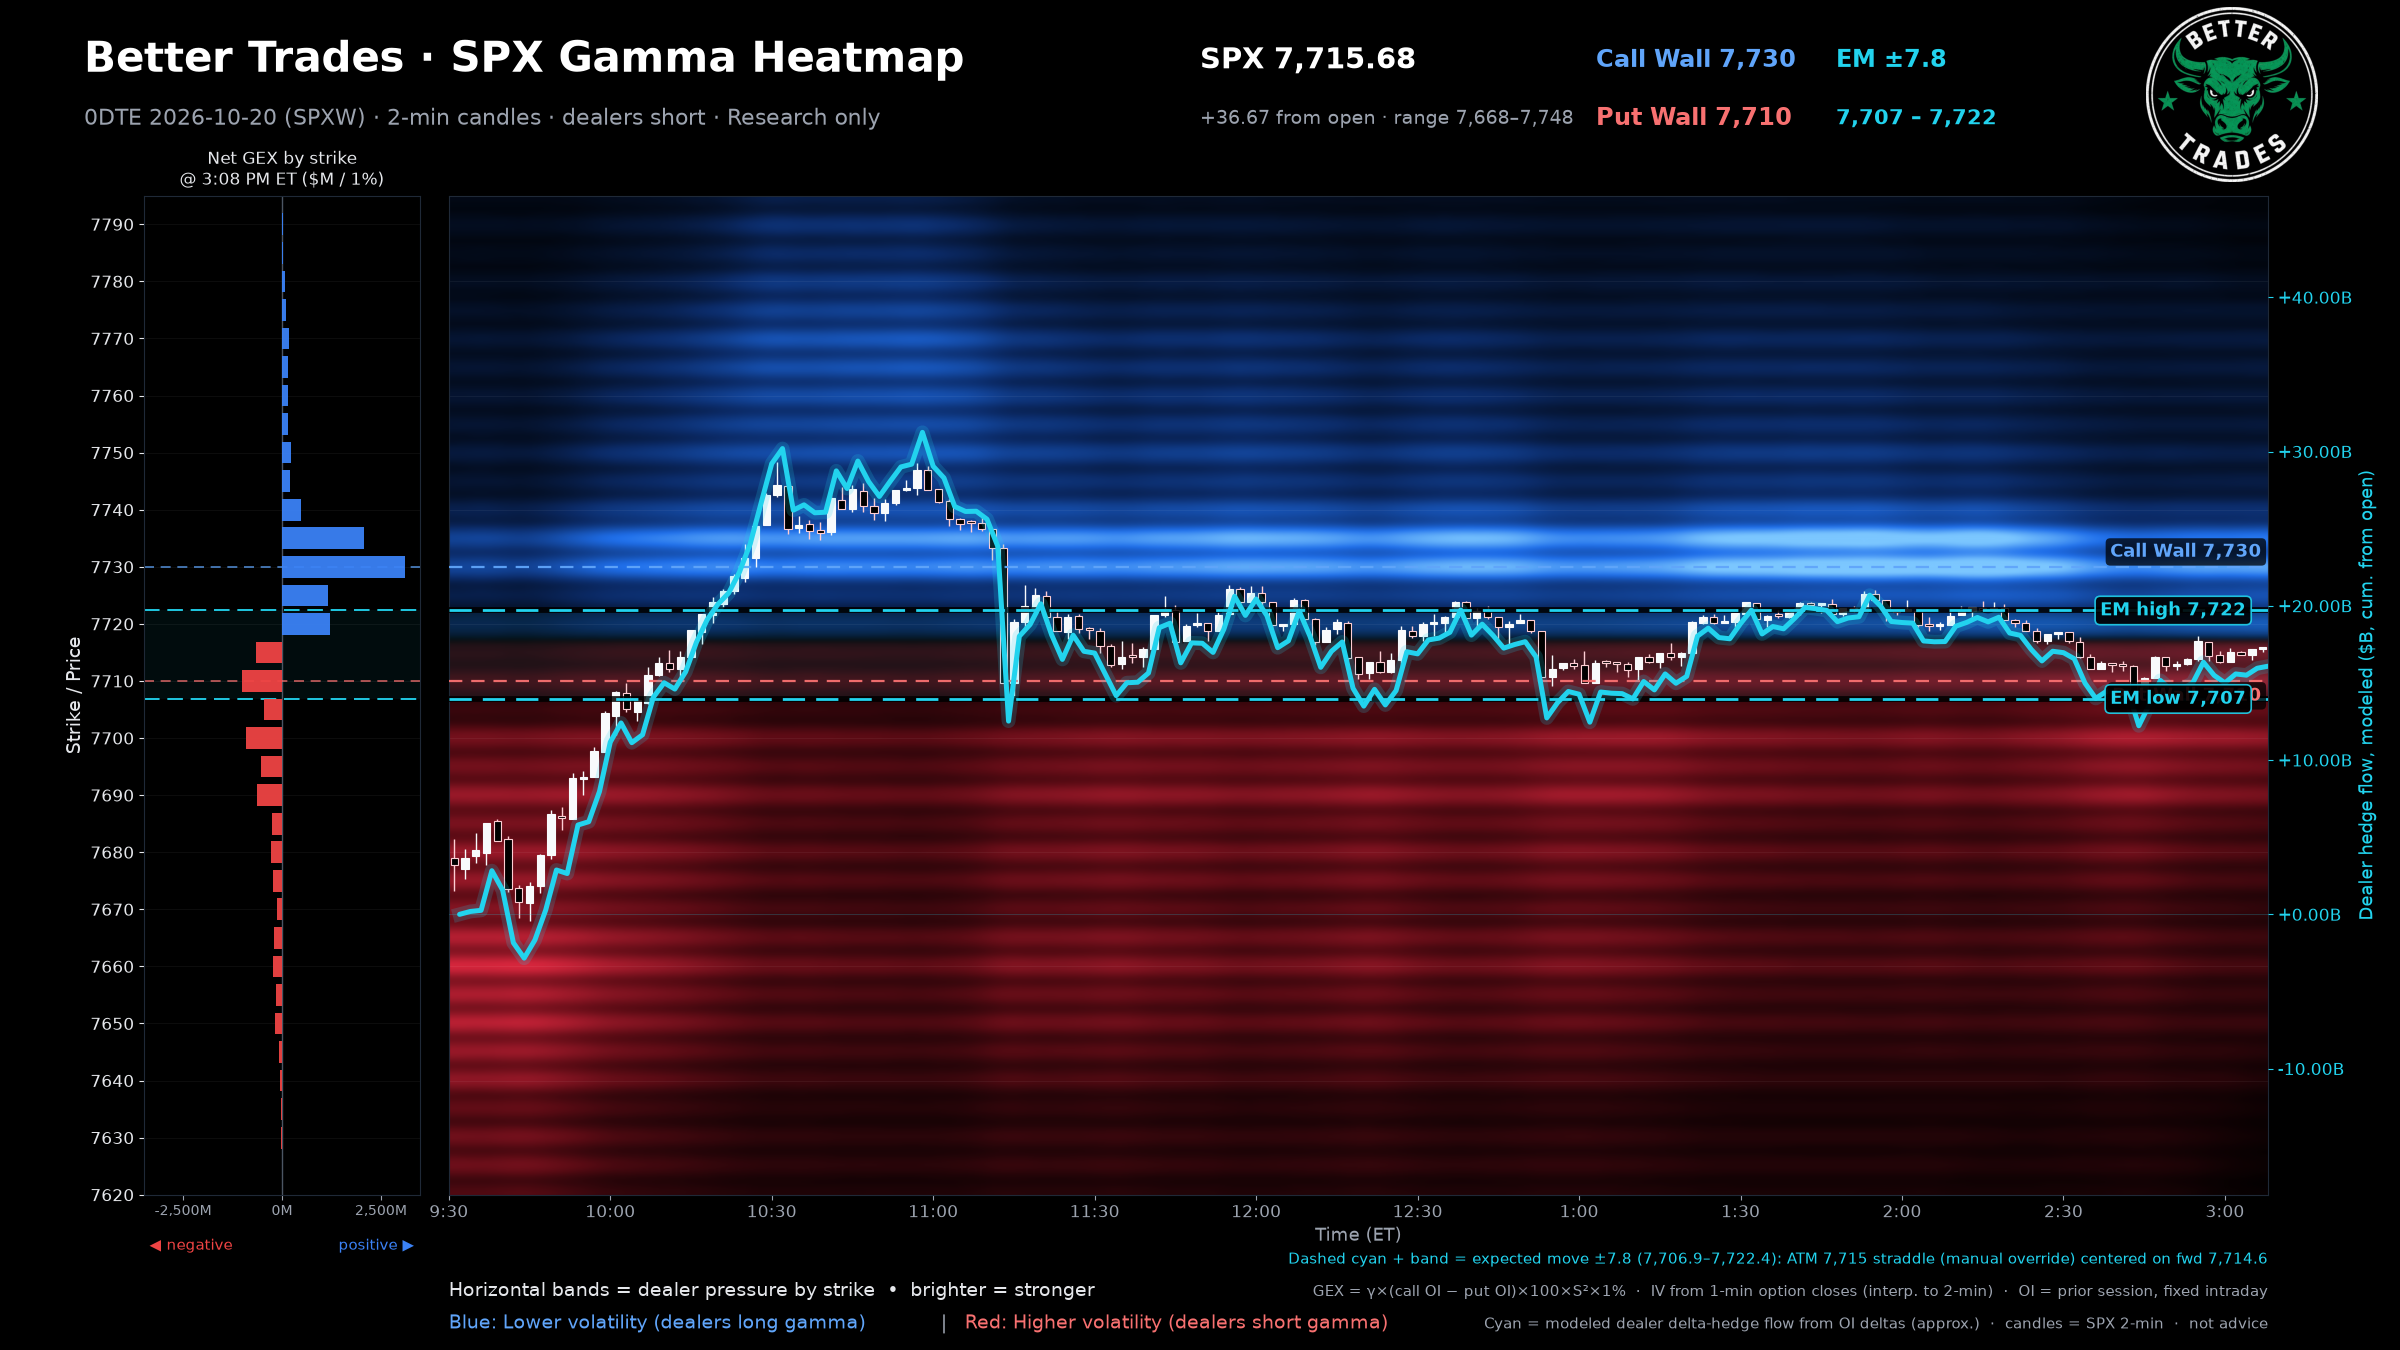Click the red GEX bar at strike 7700
2400x1350 pixels.
[264, 738]
